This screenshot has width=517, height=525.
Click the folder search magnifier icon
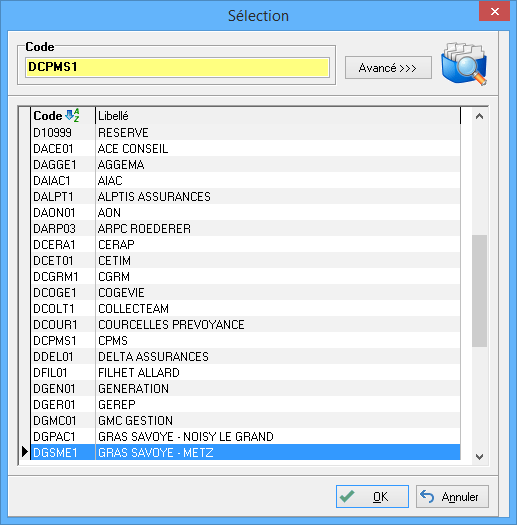464,63
